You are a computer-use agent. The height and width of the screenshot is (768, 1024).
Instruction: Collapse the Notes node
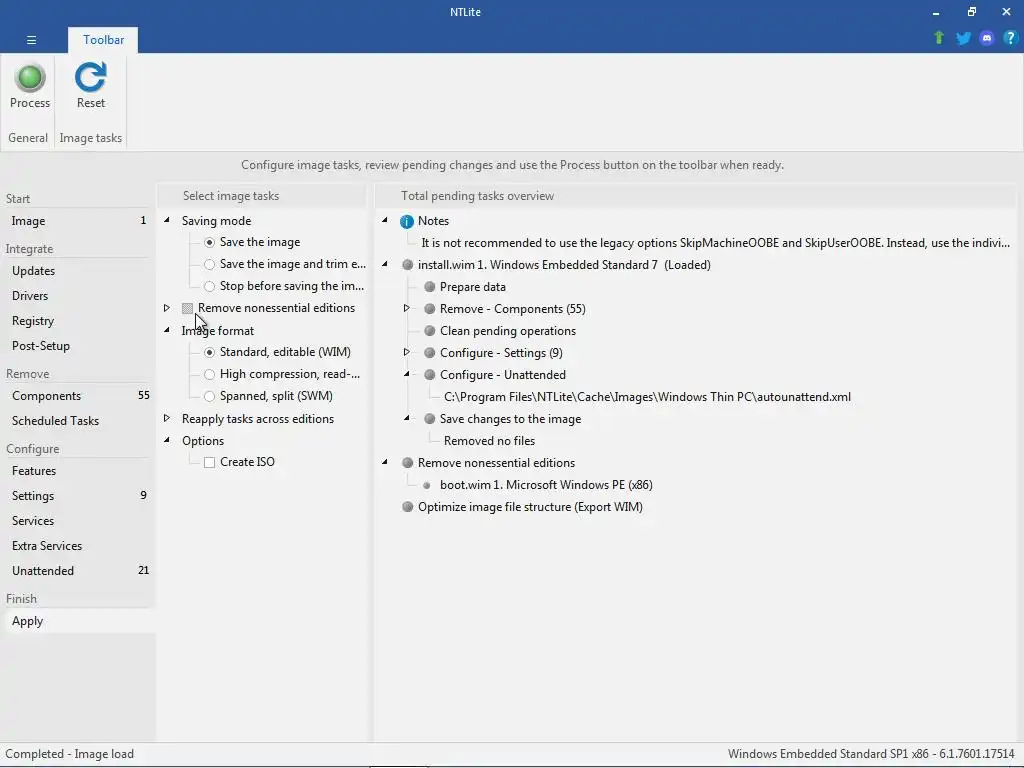(x=385, y=220)
